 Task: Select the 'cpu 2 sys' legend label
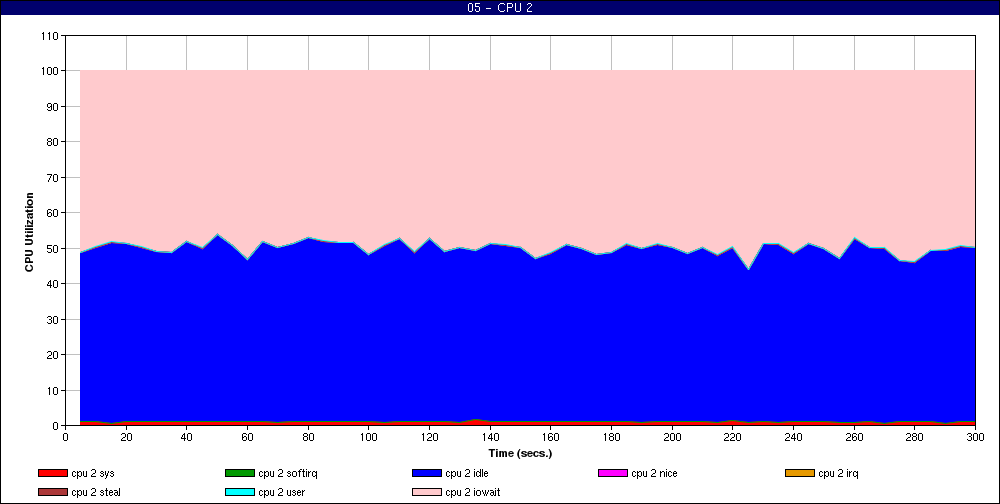coord(93,473)
